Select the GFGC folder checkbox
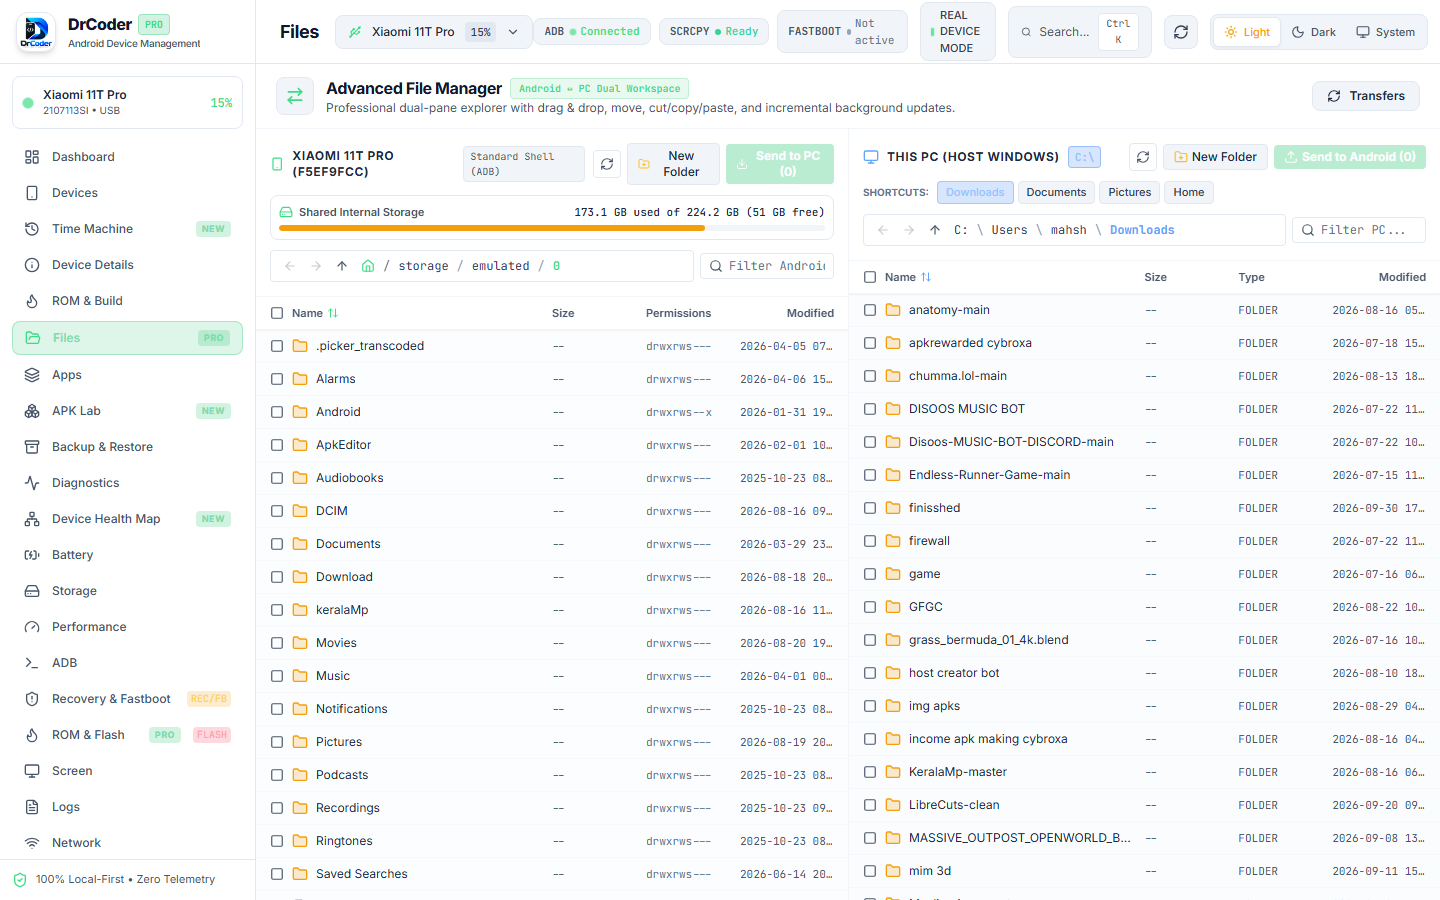Screen dimensions: 1440x900 [x=870, y=607]
